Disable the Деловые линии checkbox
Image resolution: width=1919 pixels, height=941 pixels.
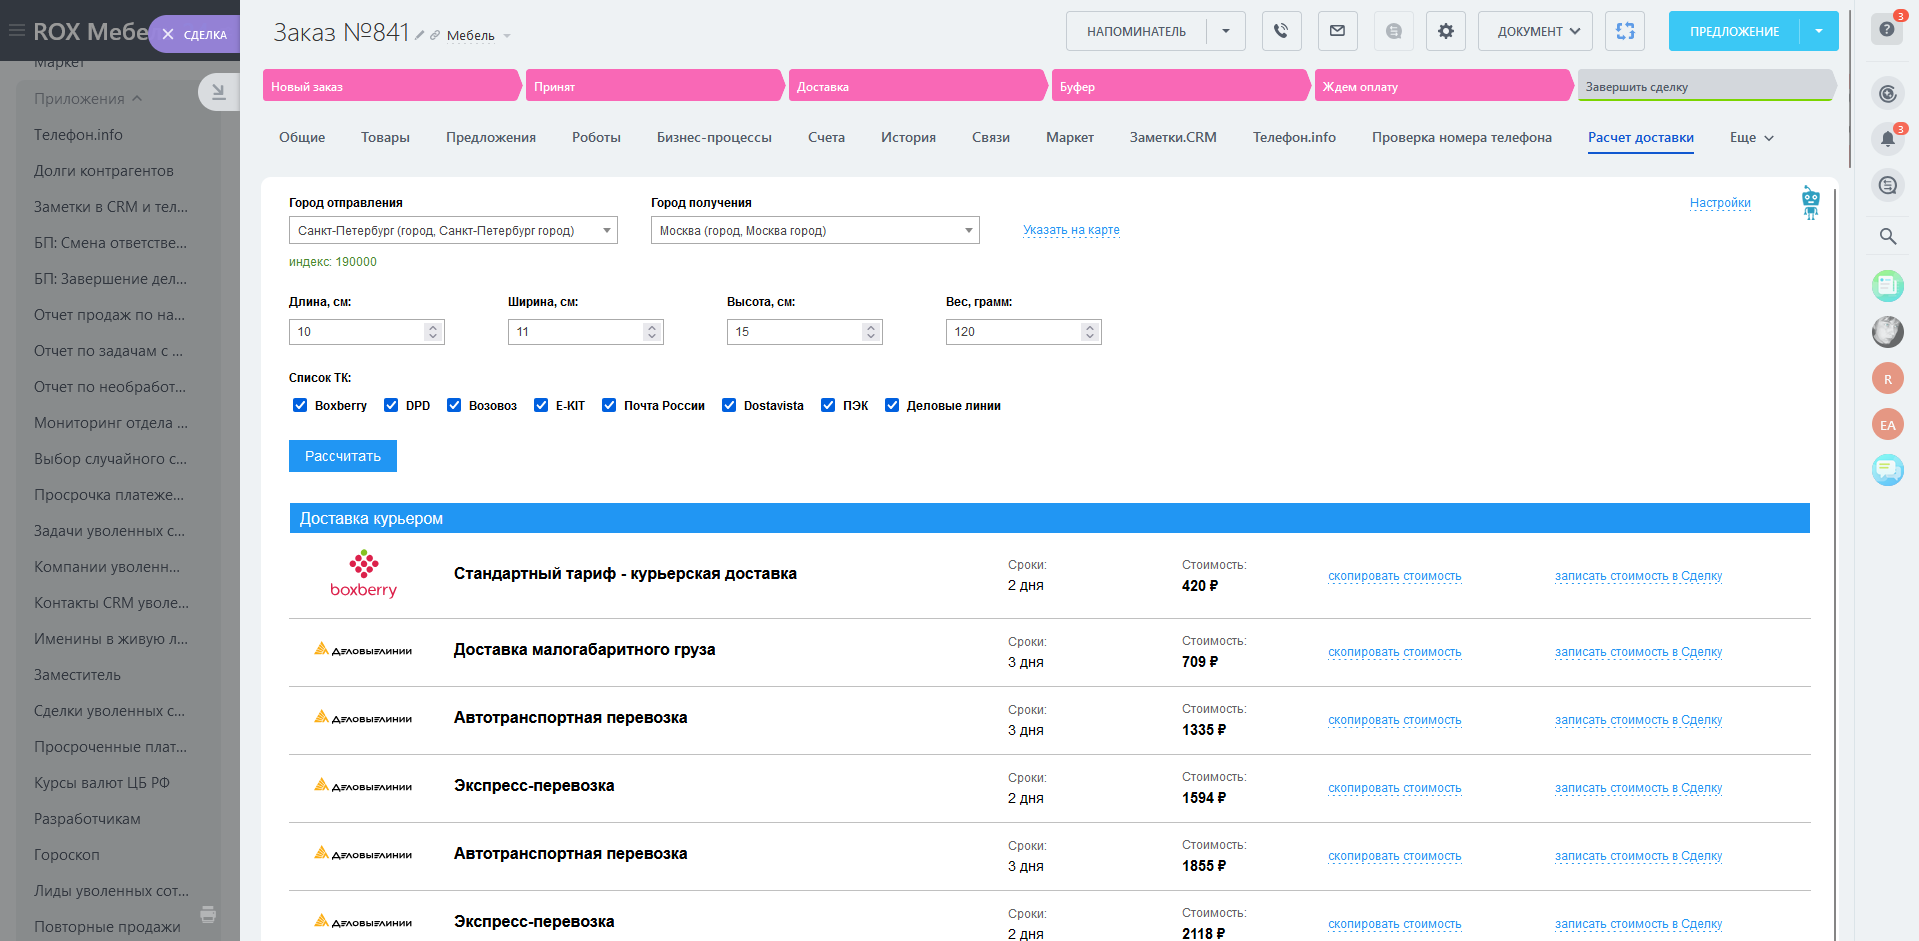coord(892,405)
